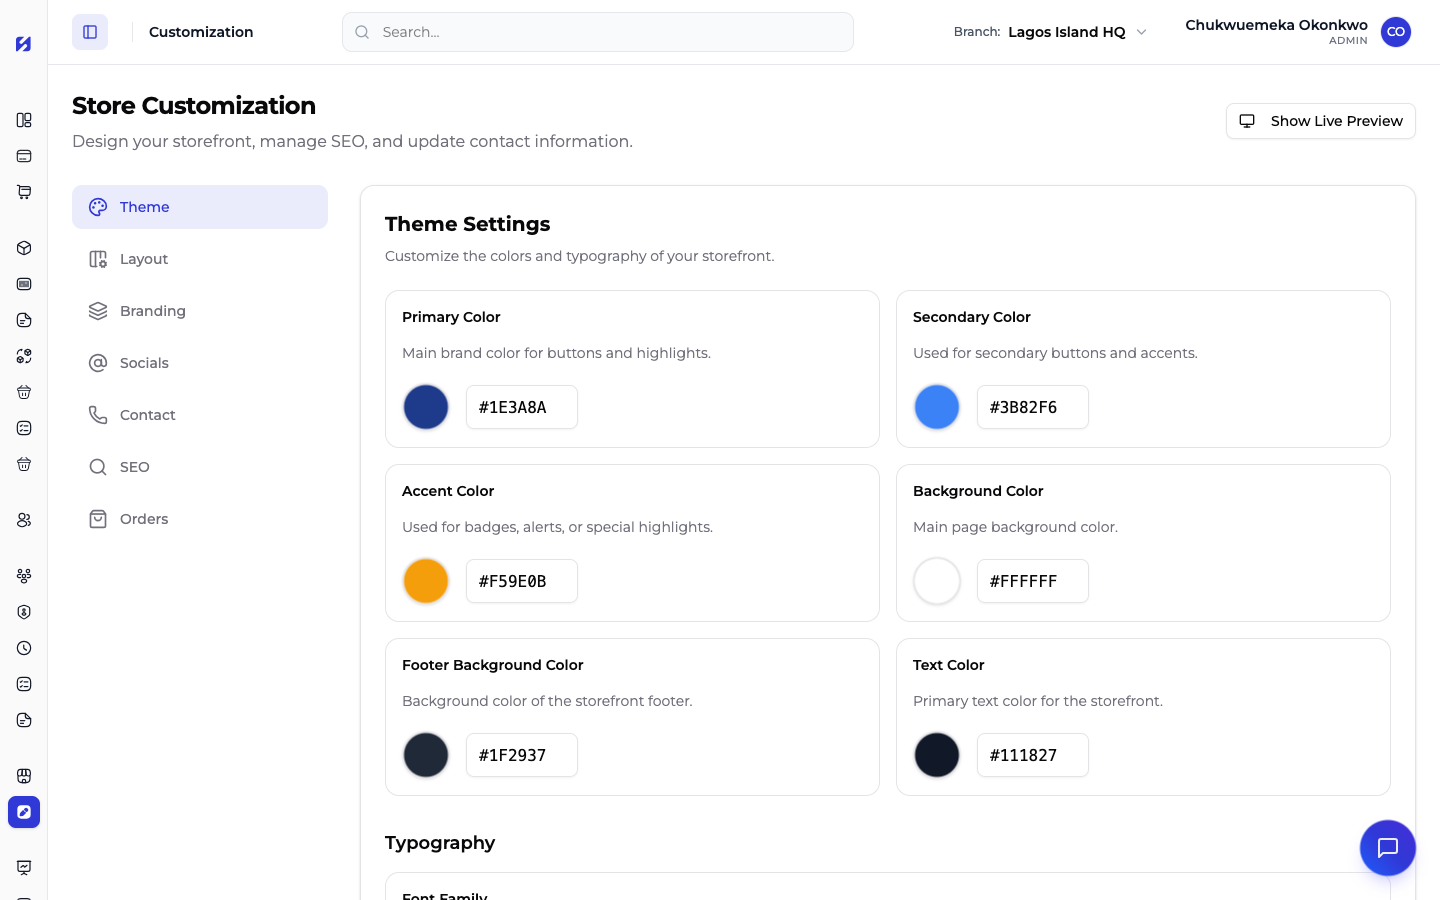Open the dashboard layout icon in left rail

click(x=24, y=120)
